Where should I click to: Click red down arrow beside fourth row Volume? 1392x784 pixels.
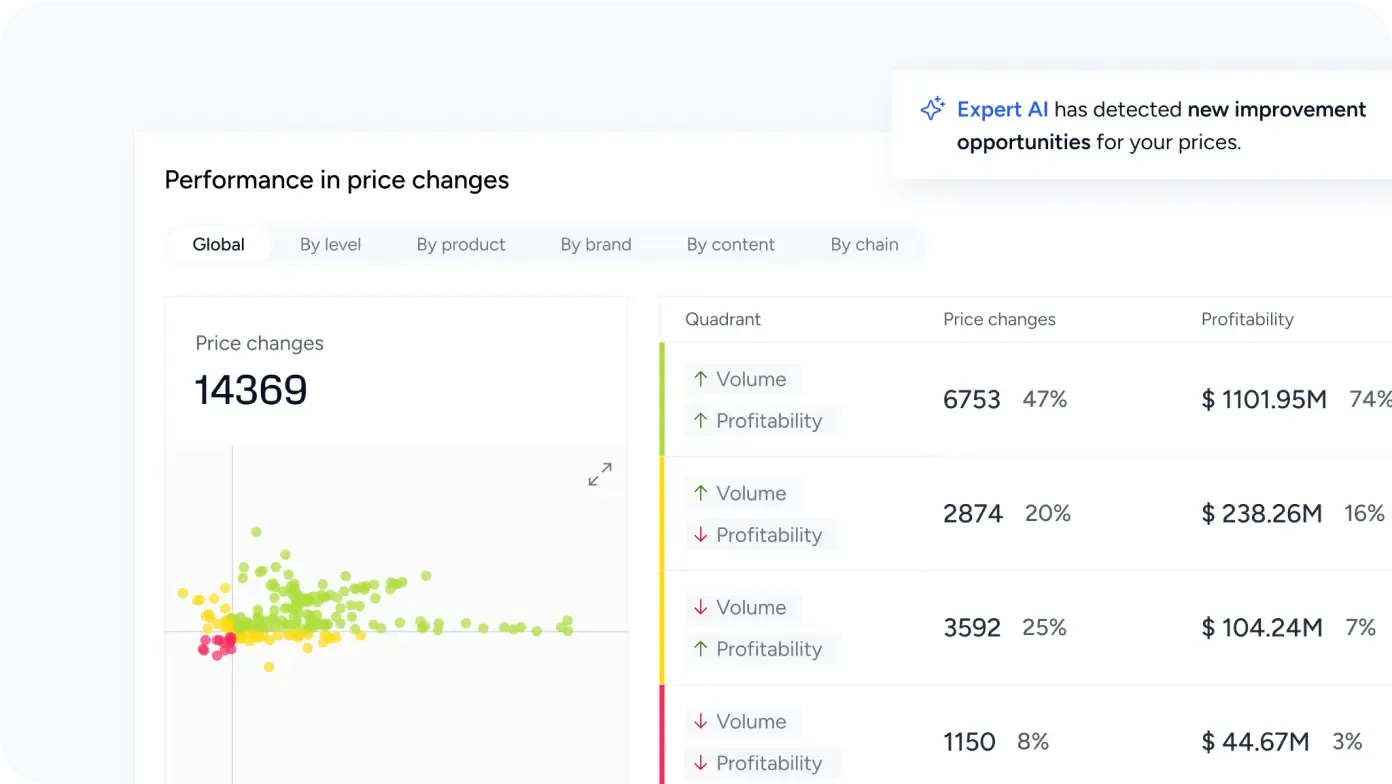(x=700, y=721)
